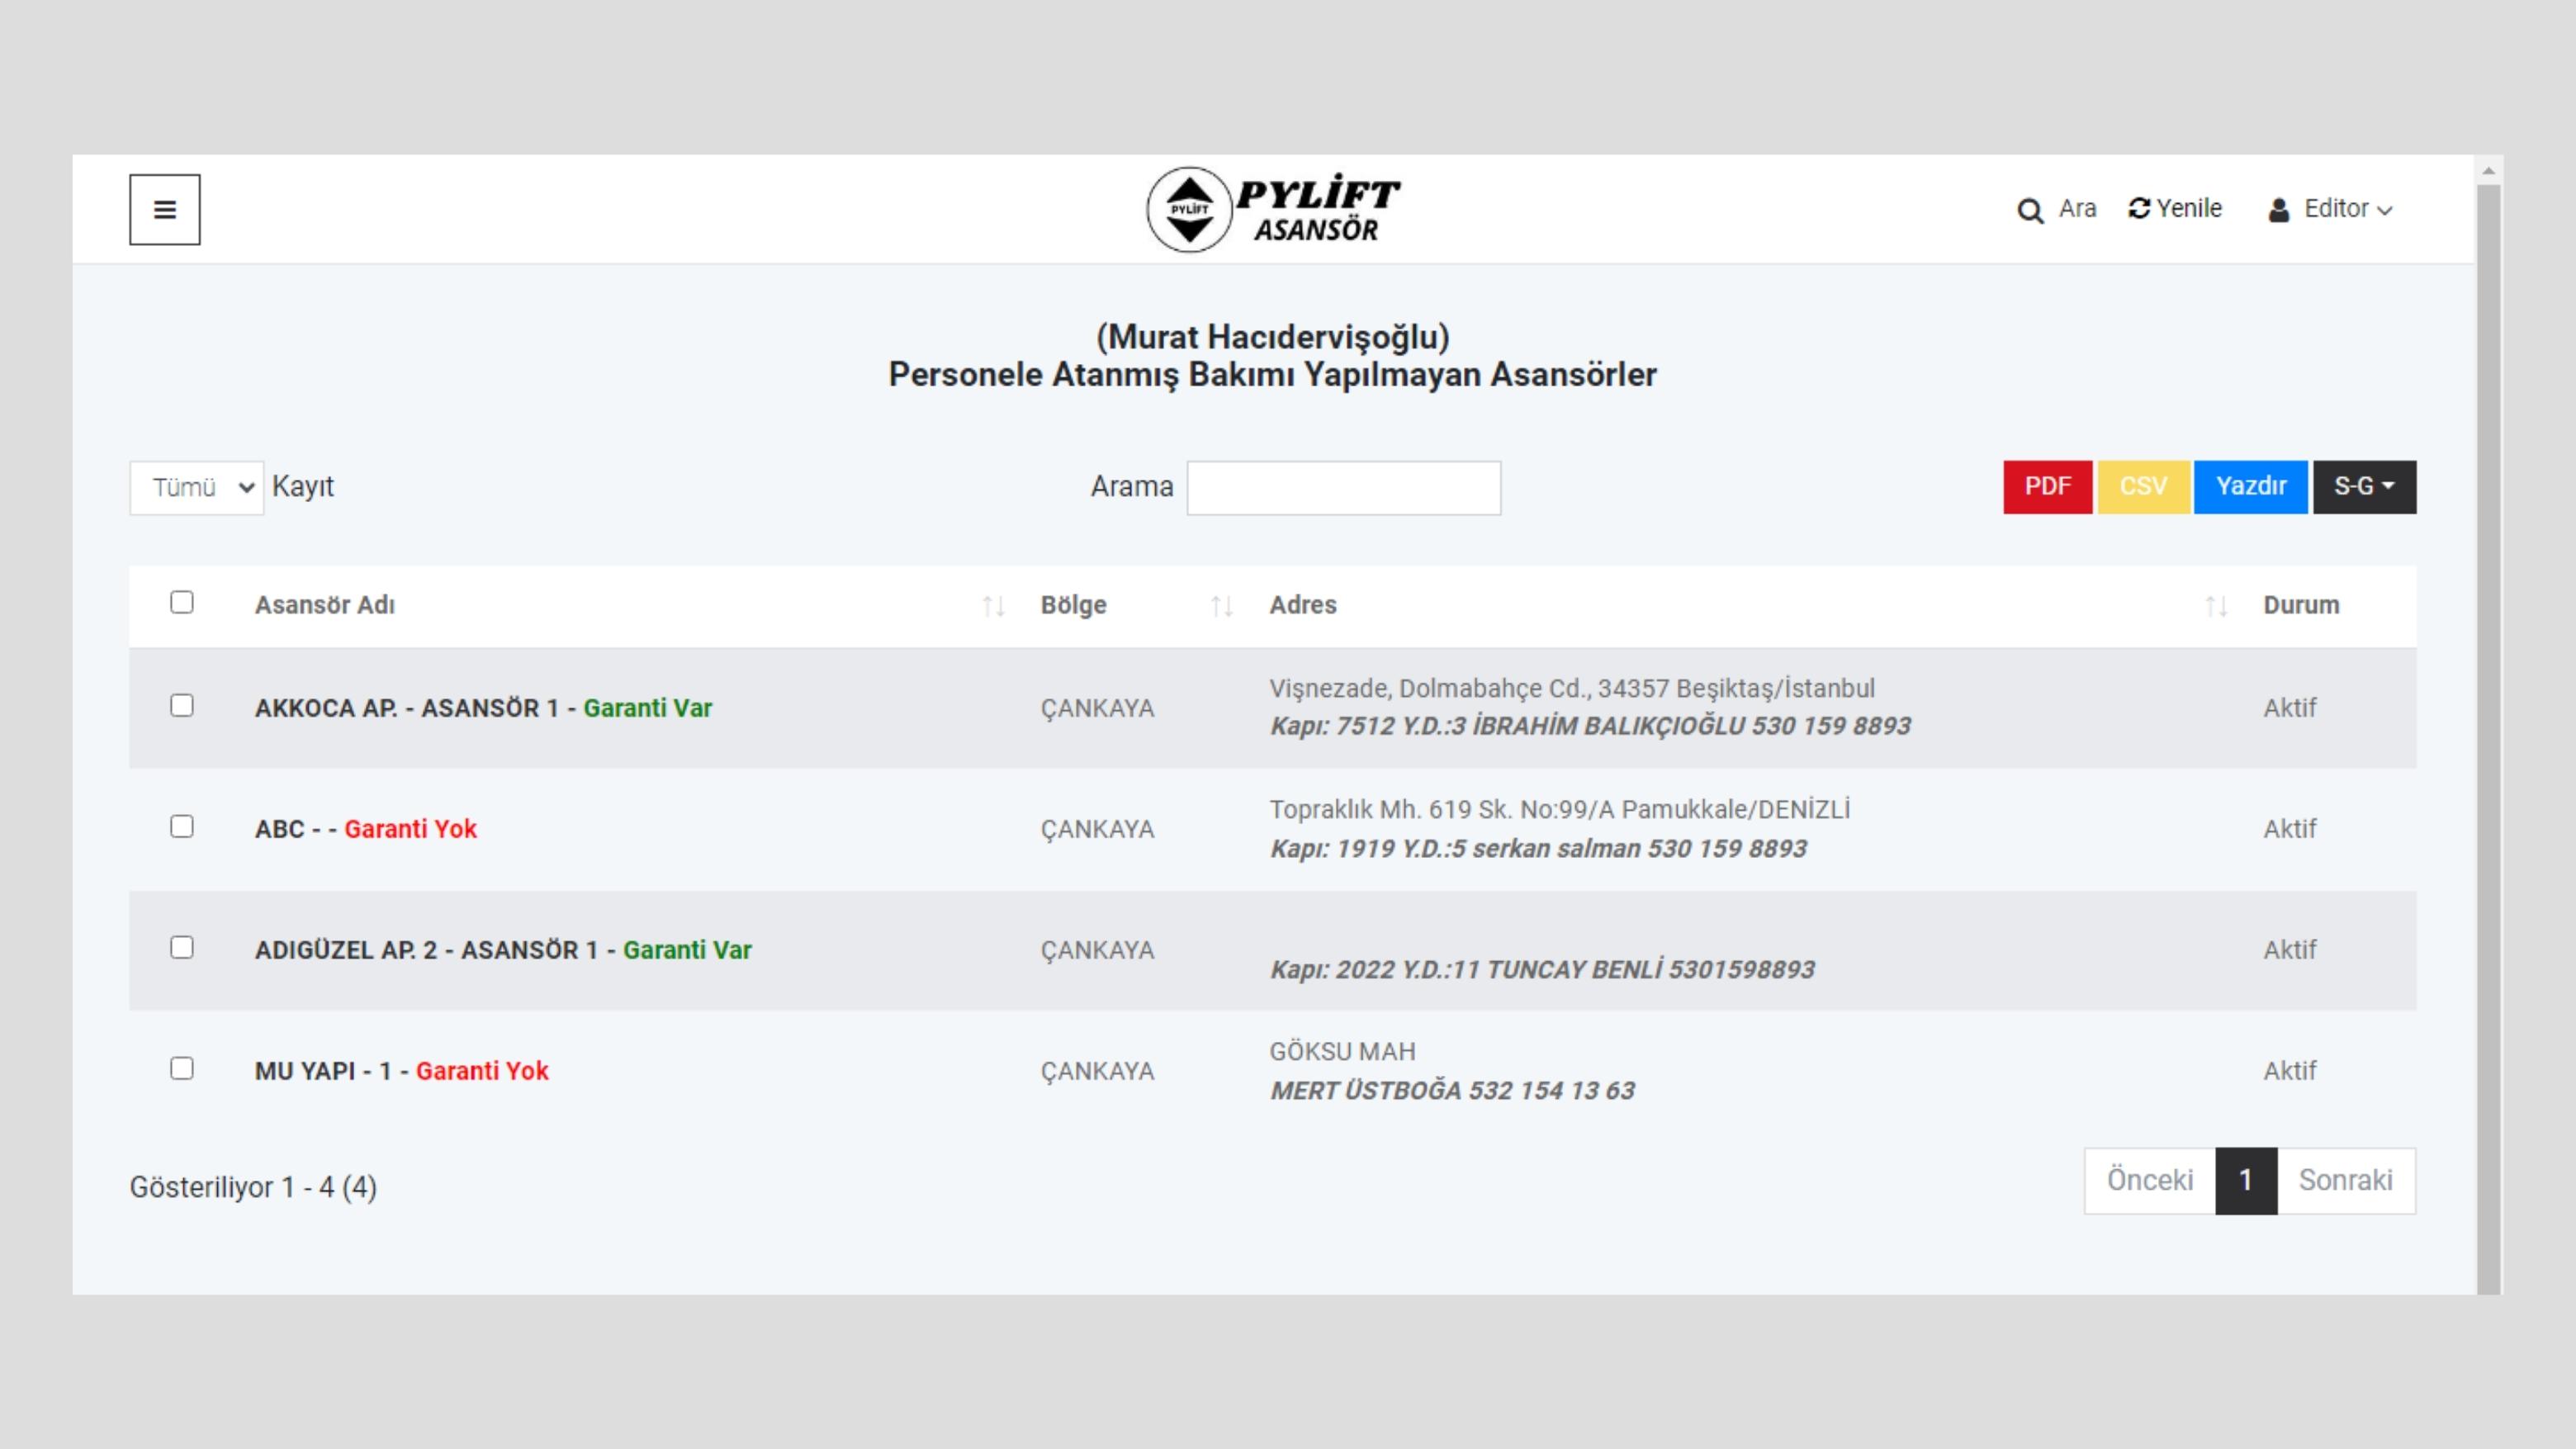This screenshot has height=1449, width=2576.
Task: Click the Ara search magnifier icon
Action: click(2029, 211)
